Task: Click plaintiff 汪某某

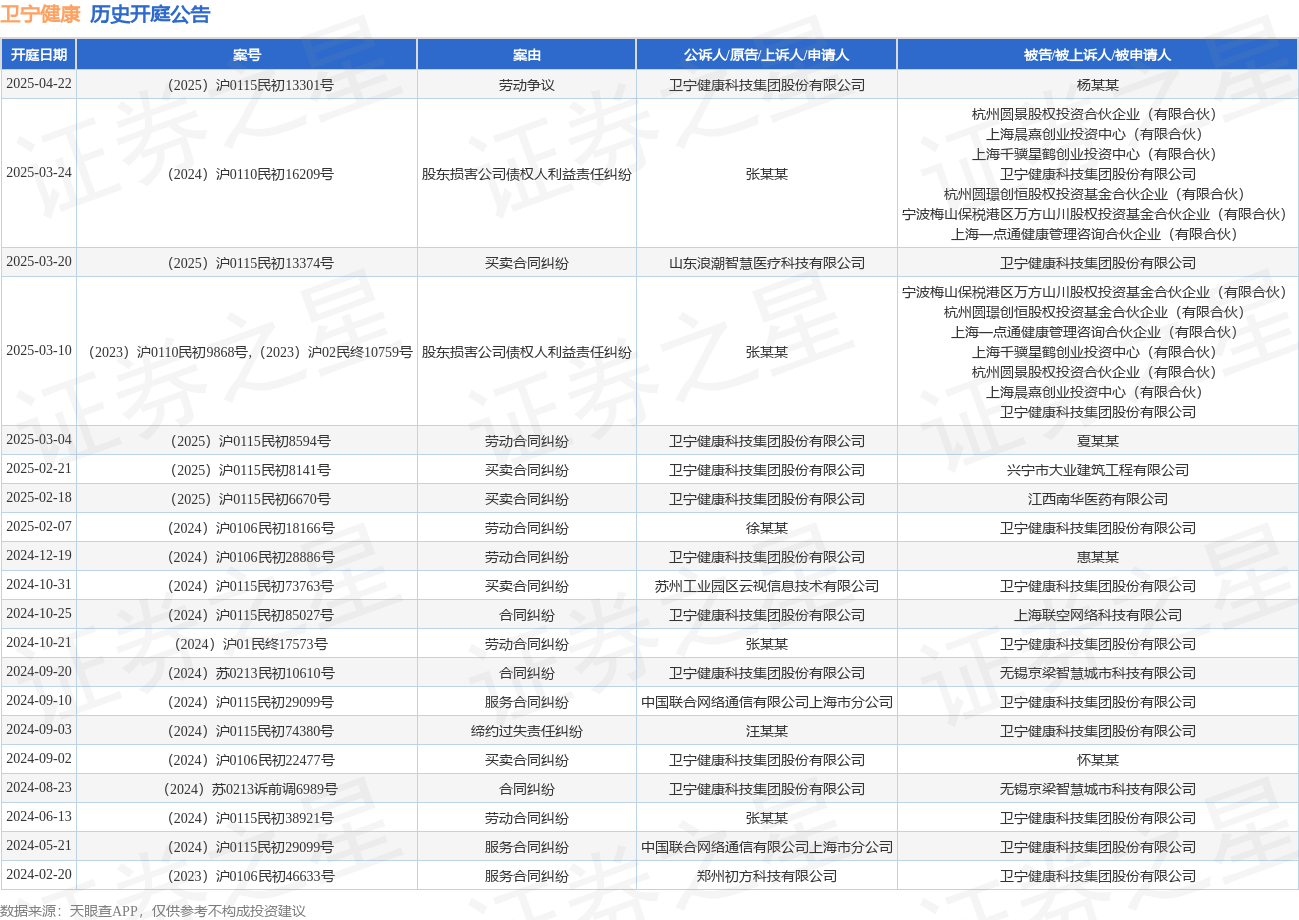Action: (767, 731)
